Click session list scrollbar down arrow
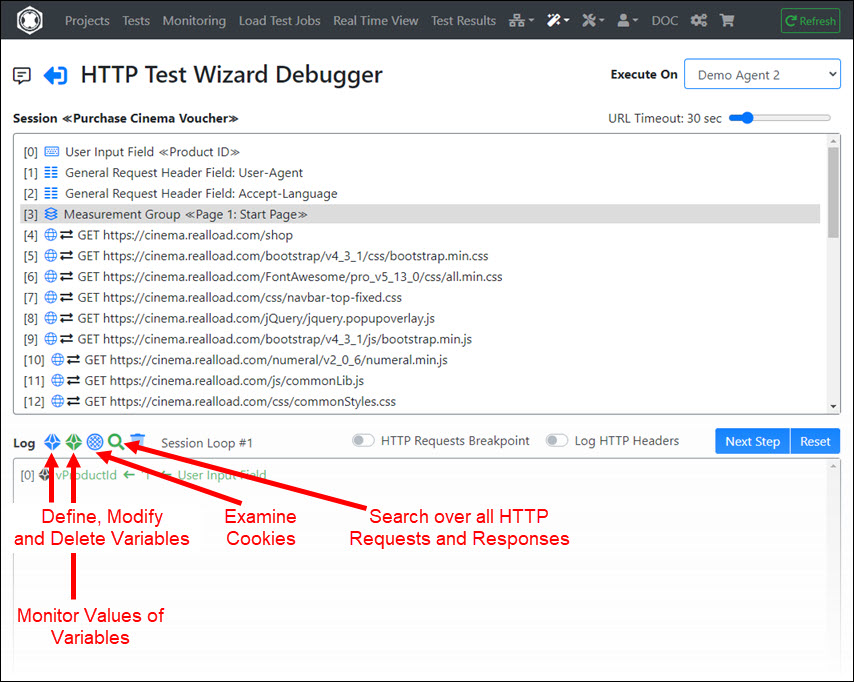Image resolution: width=854 pixels, height=682 pixels. (x=833, y=406)
